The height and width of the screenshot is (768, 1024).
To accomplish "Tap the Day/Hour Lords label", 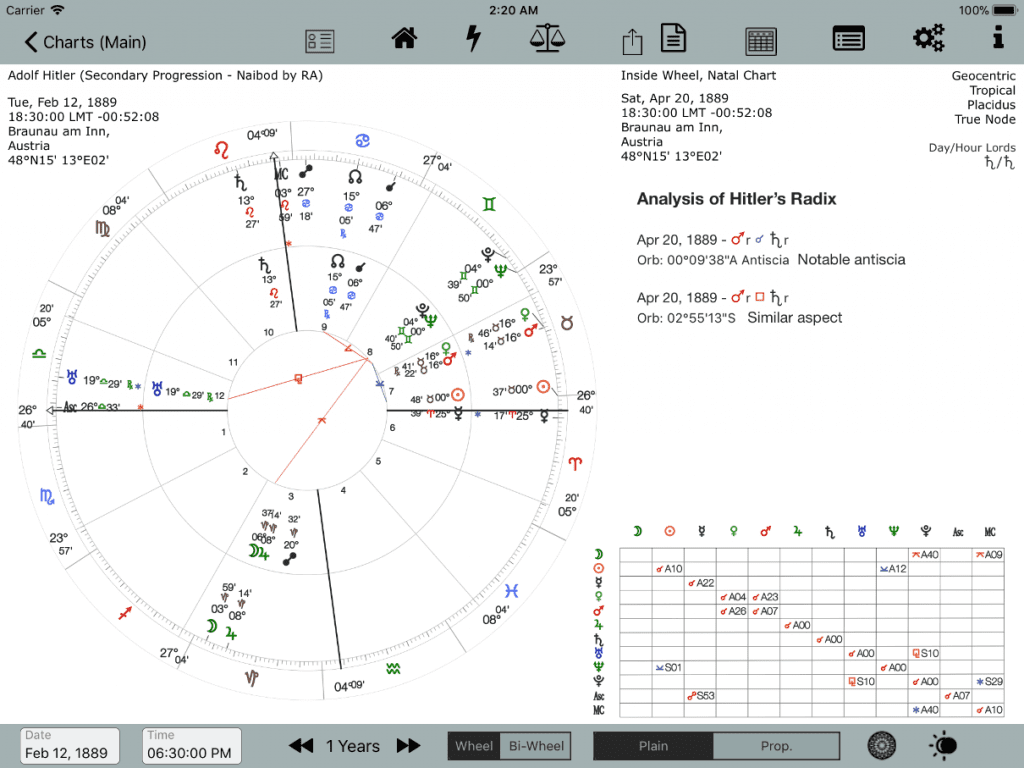I will tap(972, 148).
